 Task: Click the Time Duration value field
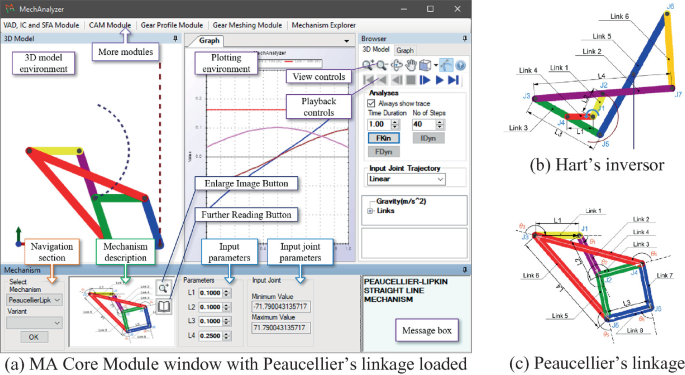(x=379, y=124)
